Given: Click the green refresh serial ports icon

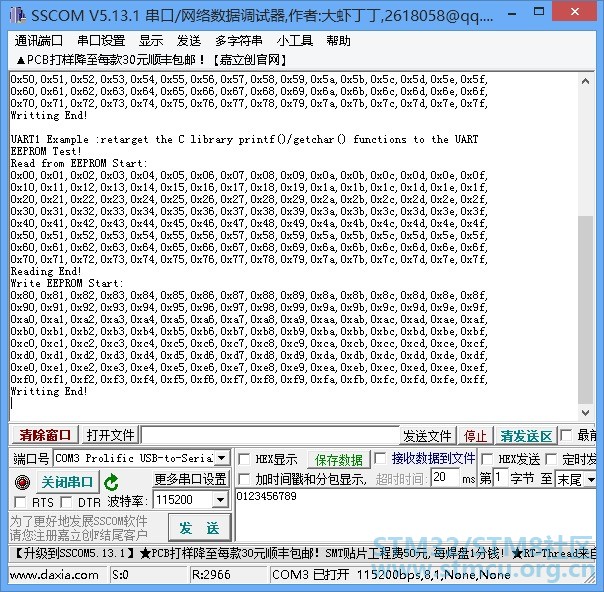Looking at the screenshot, I should [111, 482].
